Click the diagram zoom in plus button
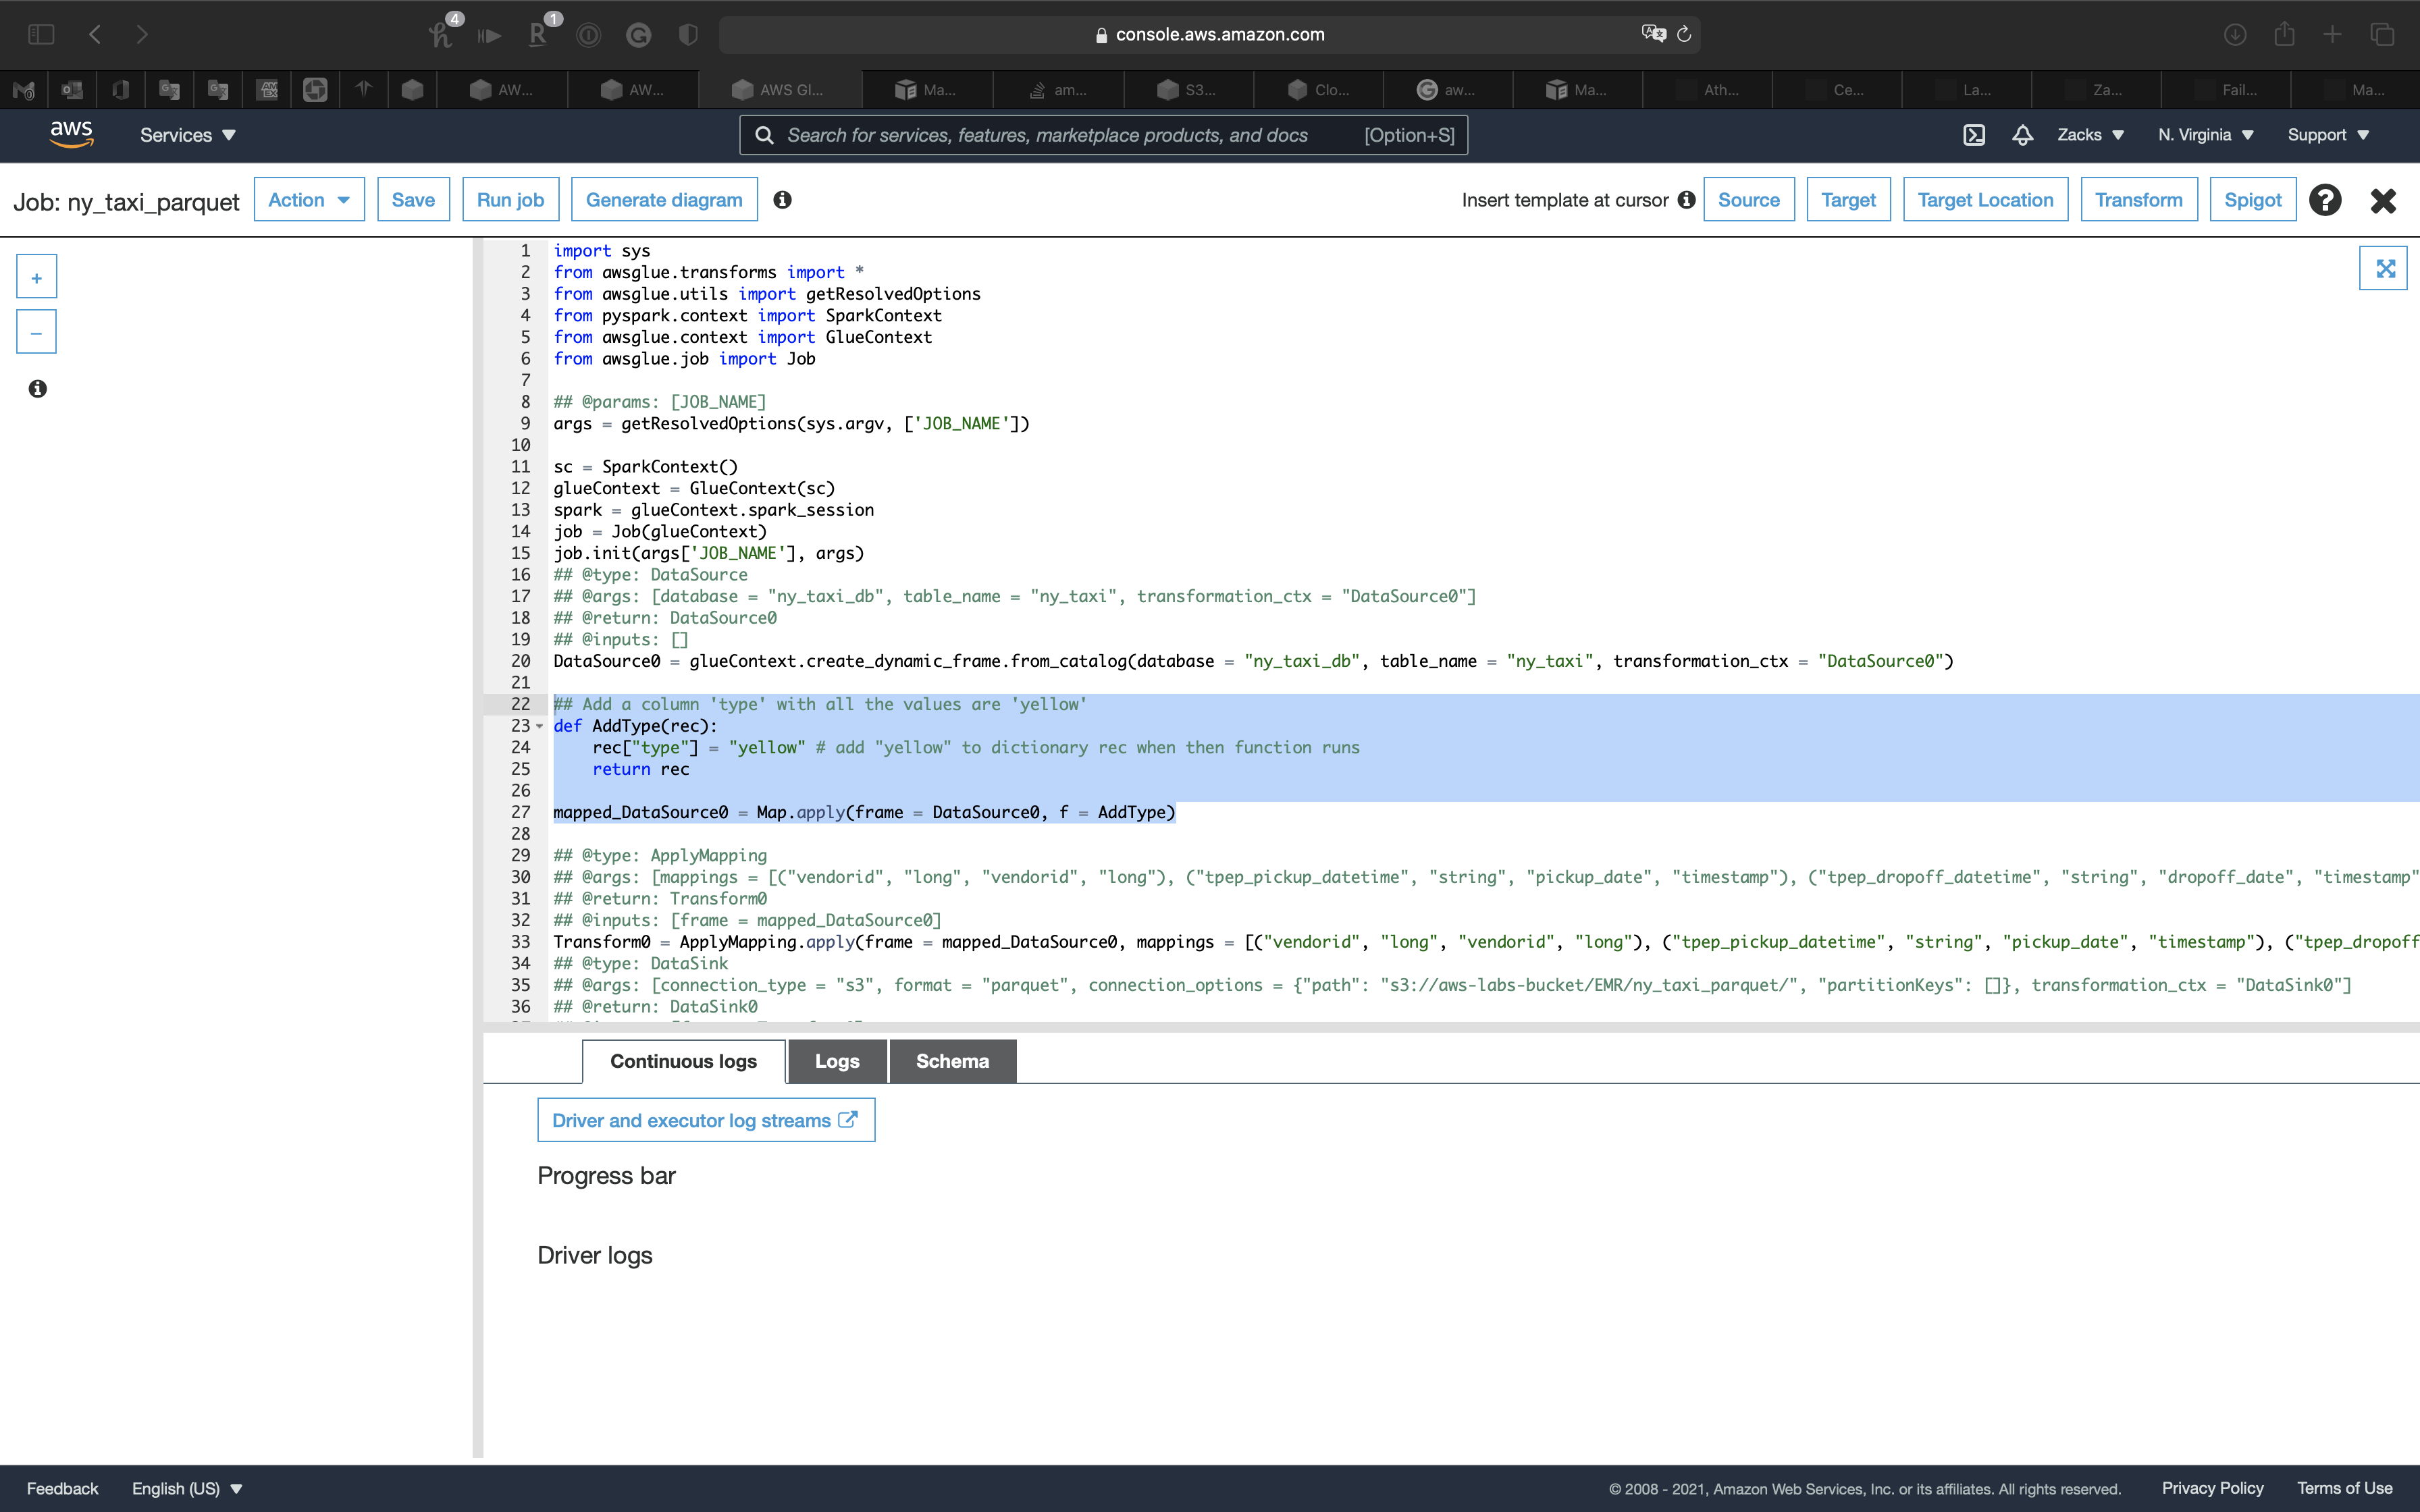 click(36, 277)
